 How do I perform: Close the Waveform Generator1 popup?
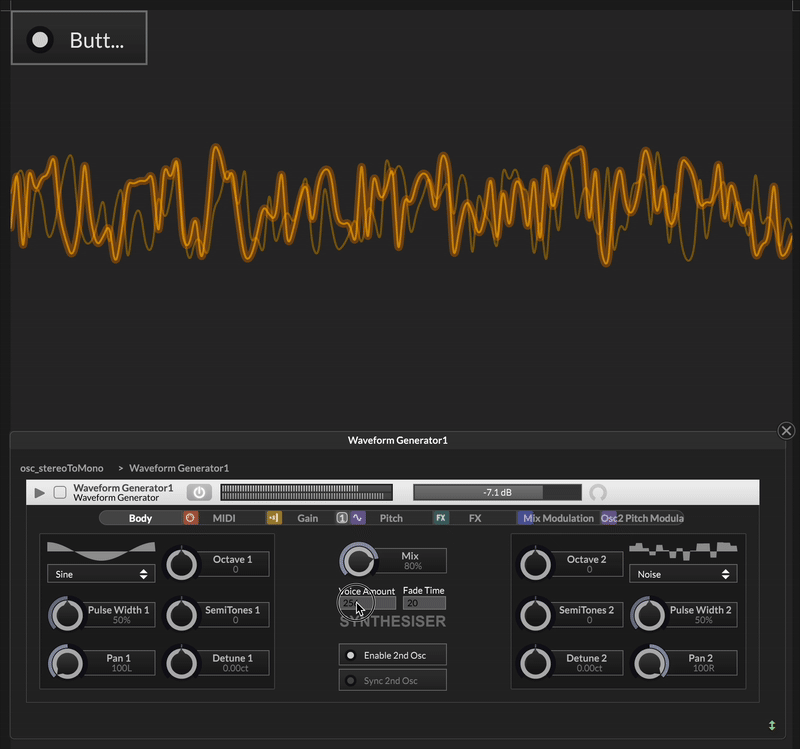click(x=786, y=431)
